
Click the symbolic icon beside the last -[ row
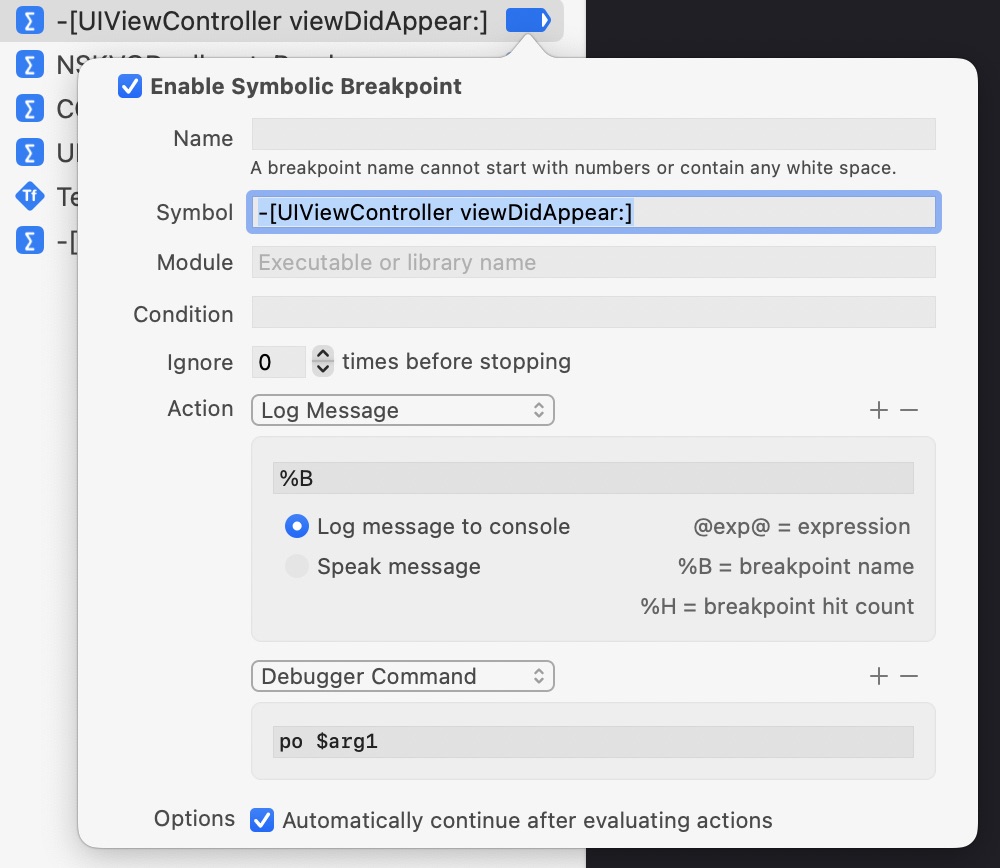(29, 240)
